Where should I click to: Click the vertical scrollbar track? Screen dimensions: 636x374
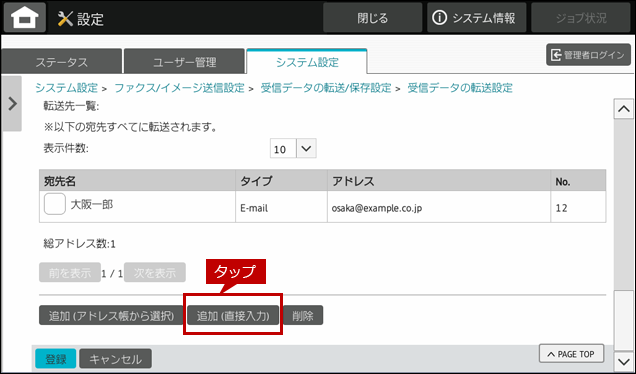(x=623, y=235)
